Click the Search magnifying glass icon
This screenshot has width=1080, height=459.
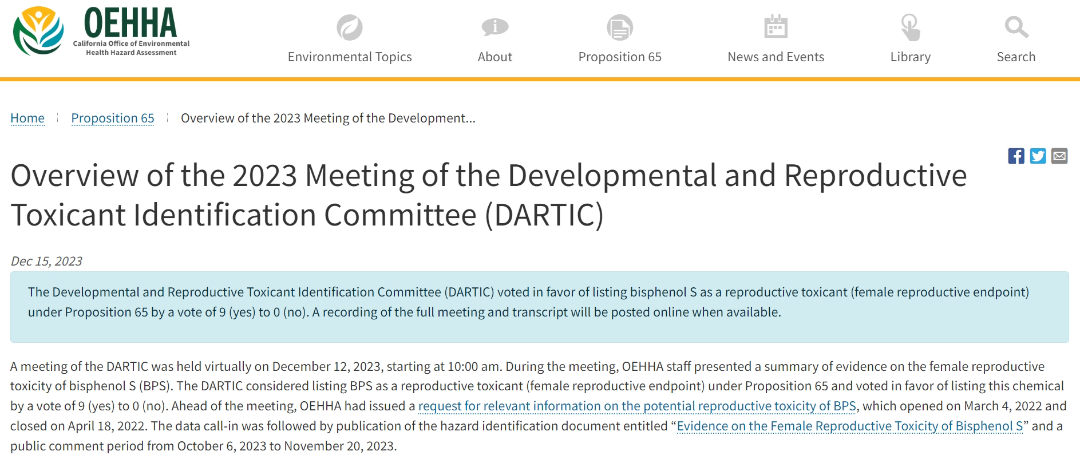tap(1016, 27)
